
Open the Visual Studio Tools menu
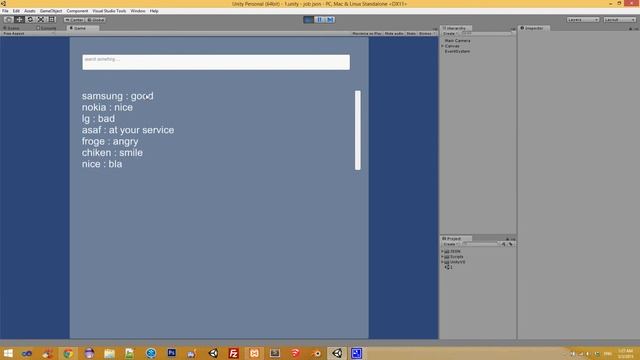click(109, 11)
